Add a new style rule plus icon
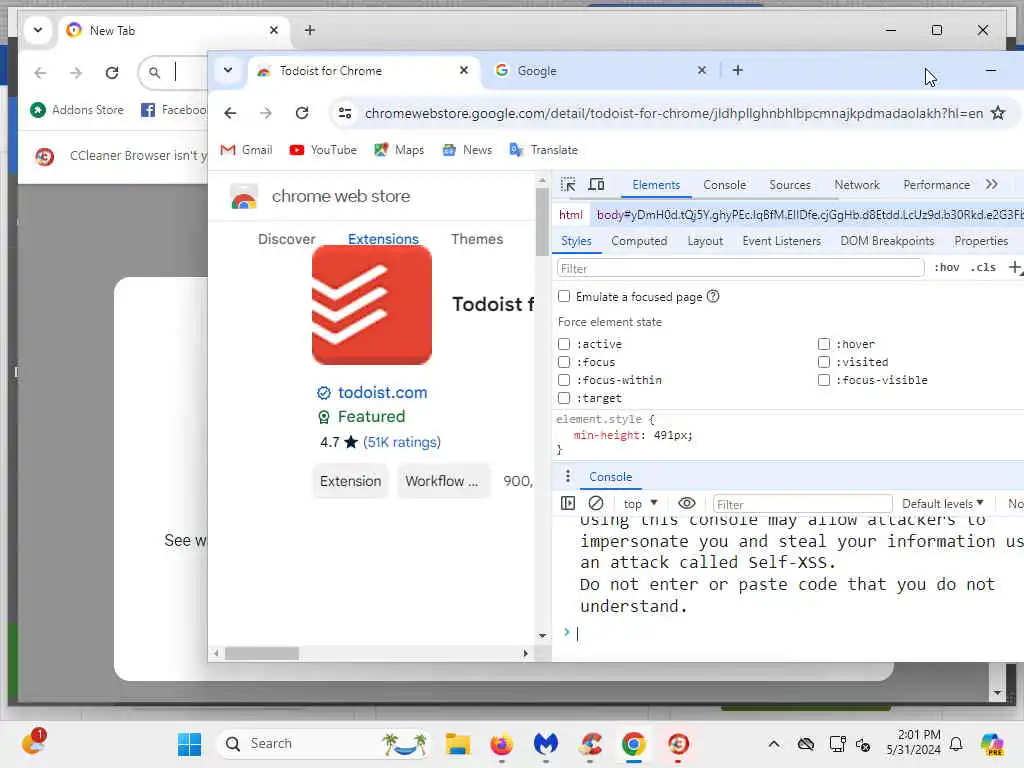Viewport: 1024px width, 768px height. click(1015, 267)
